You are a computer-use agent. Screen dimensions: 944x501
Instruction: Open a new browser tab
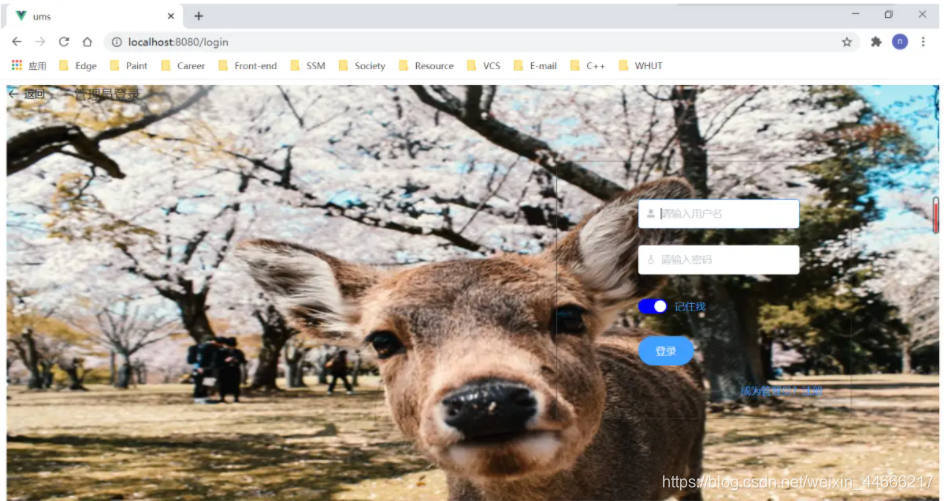tap(199, 16)
